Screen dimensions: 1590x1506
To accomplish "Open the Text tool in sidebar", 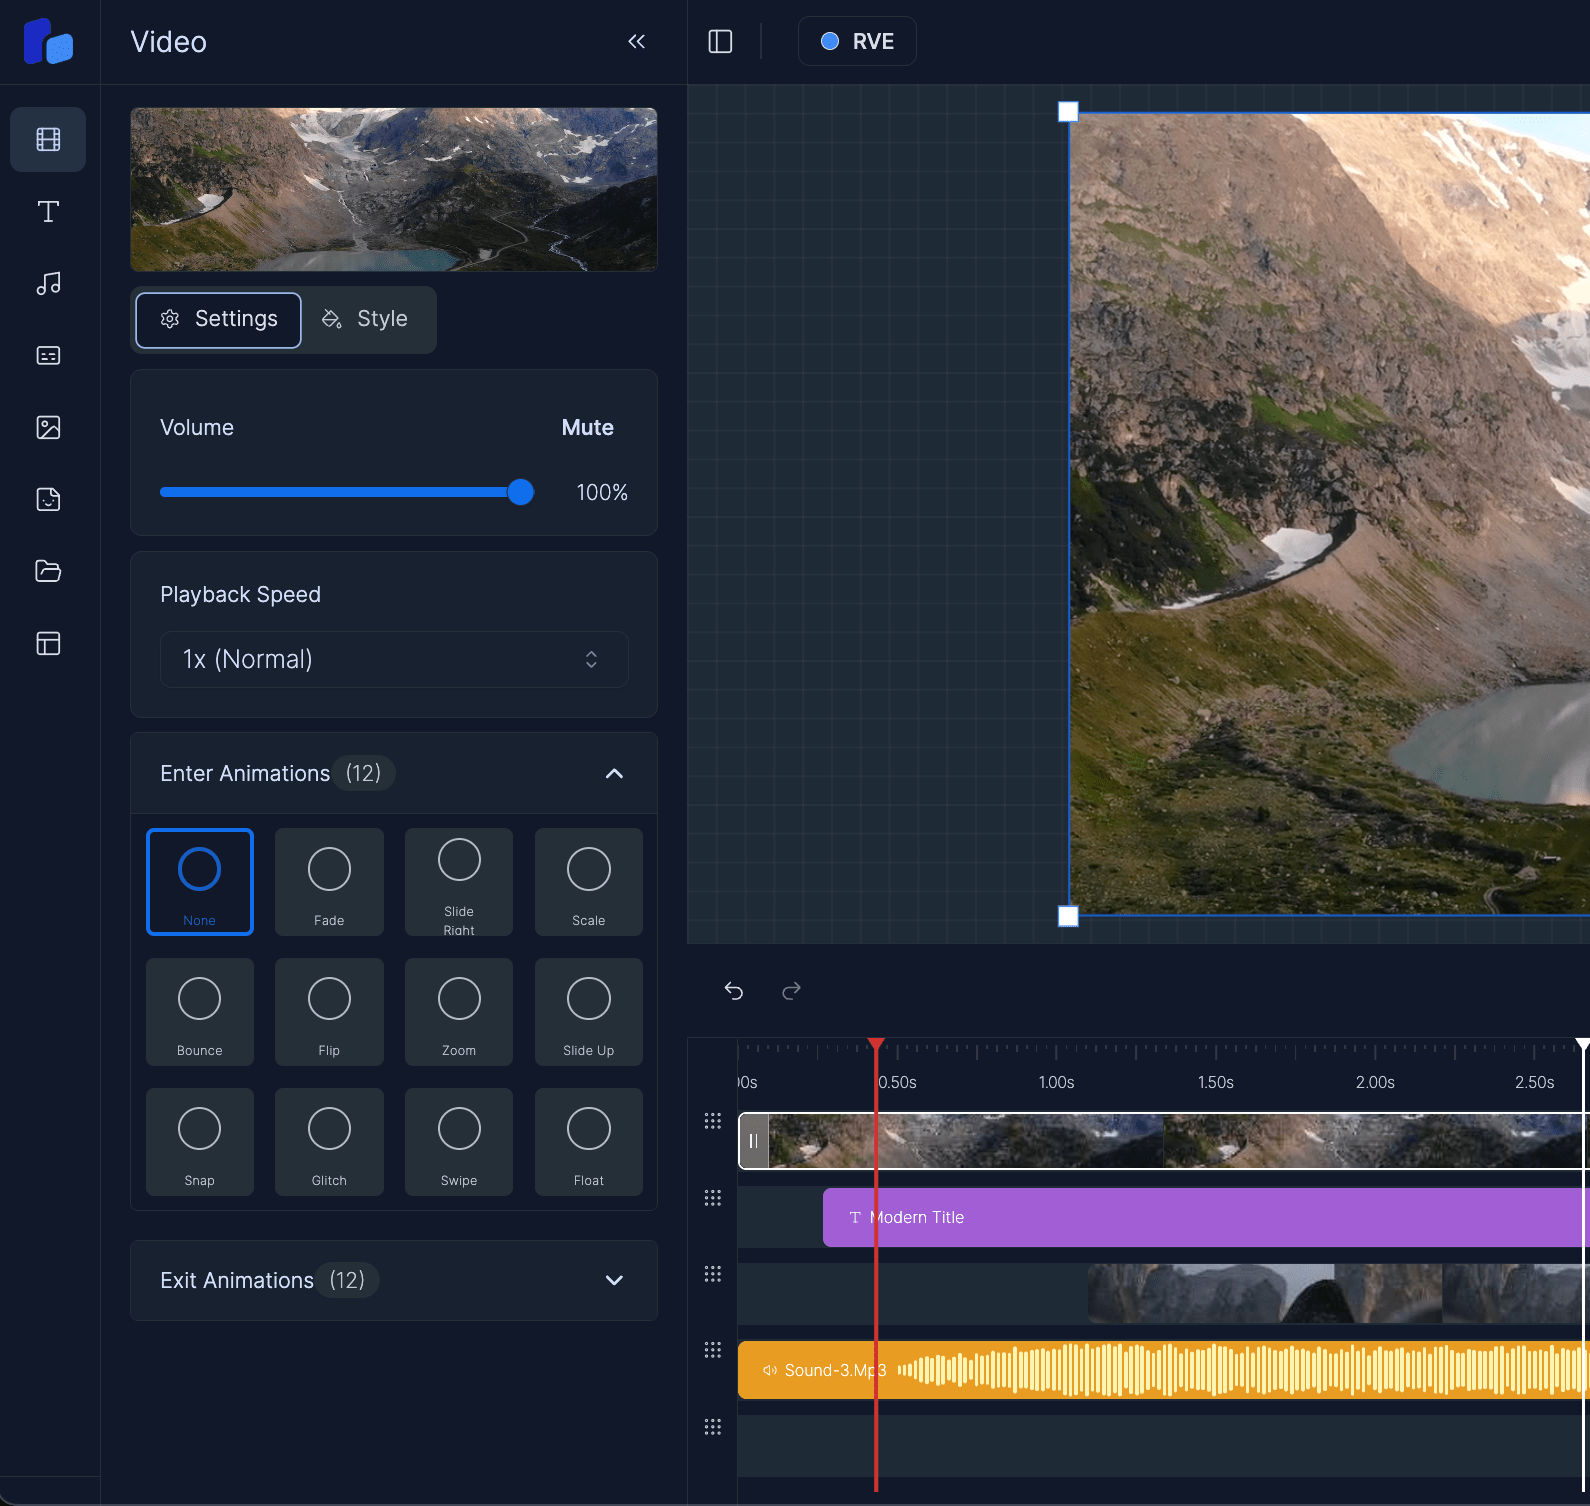I will pyautogui.click(x=48, y=211).
